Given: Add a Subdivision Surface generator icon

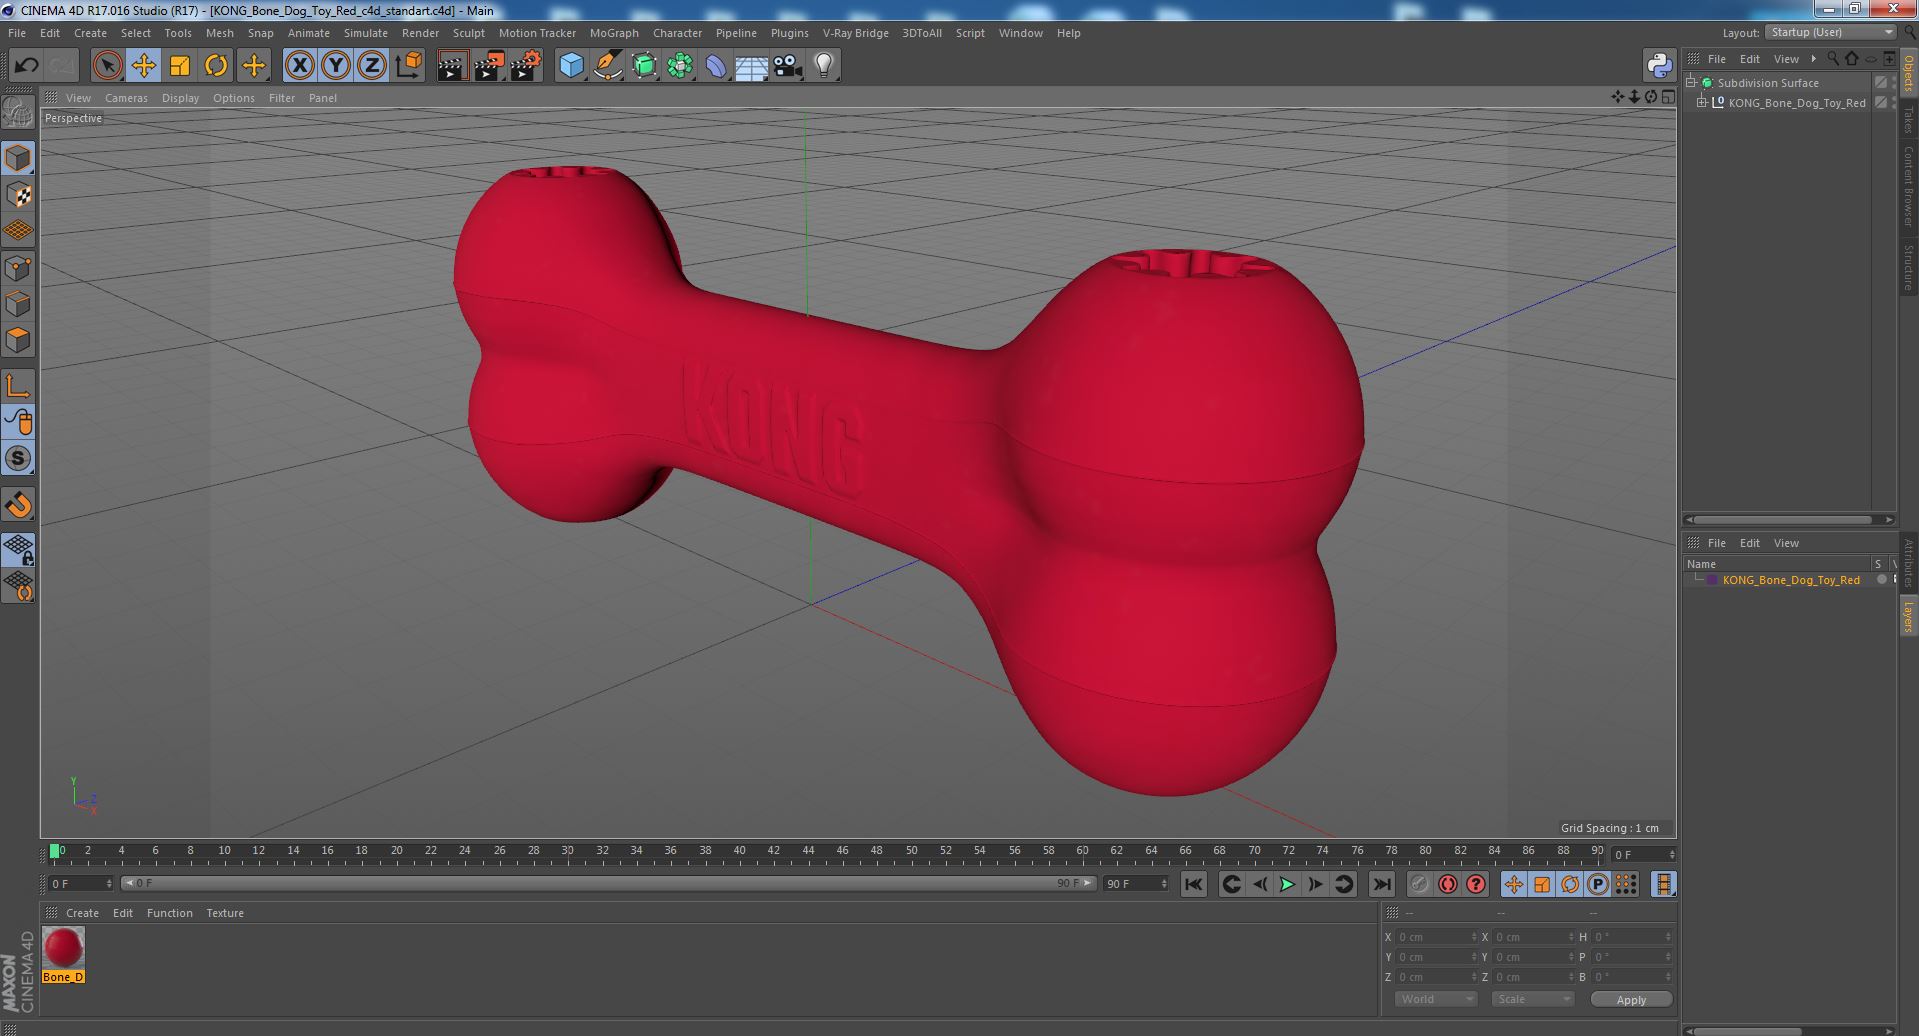Looking at the screenshot, I should 644,66.
